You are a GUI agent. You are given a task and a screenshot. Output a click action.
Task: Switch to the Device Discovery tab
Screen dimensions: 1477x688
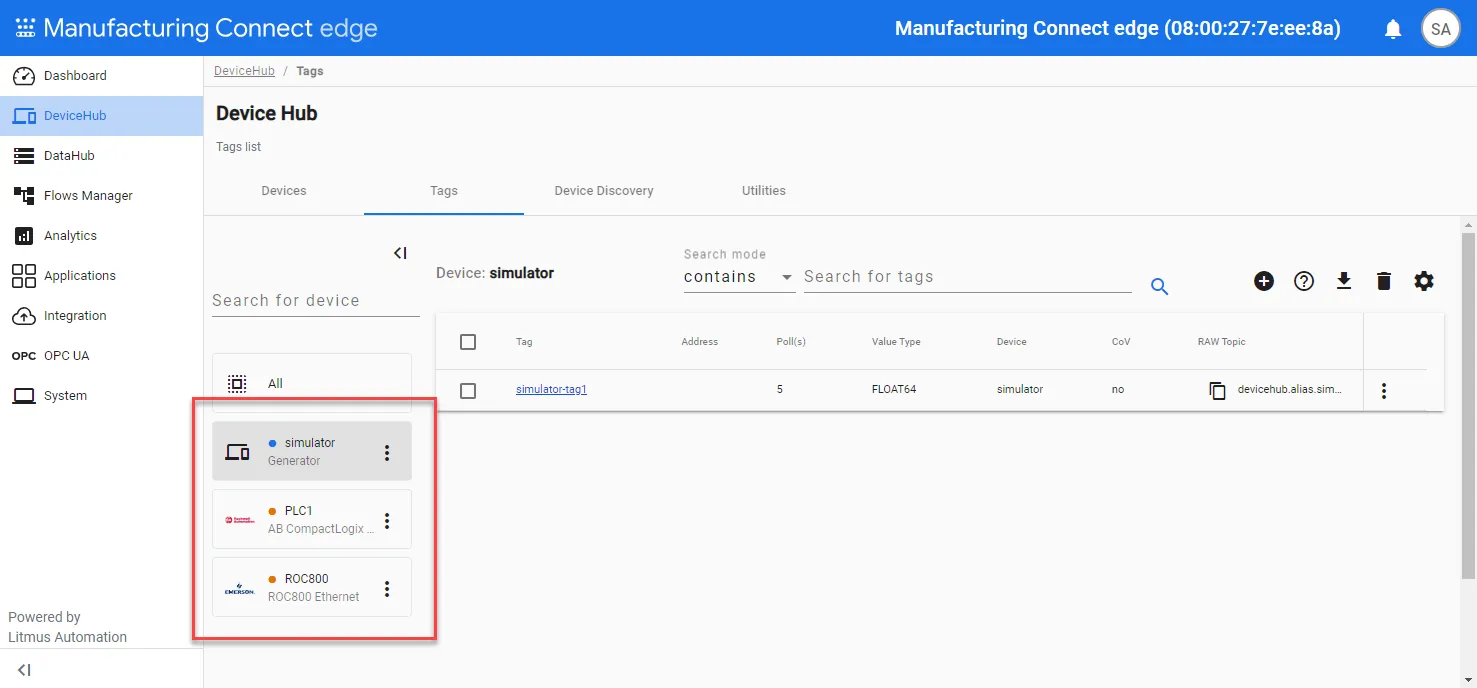(604, 191)
